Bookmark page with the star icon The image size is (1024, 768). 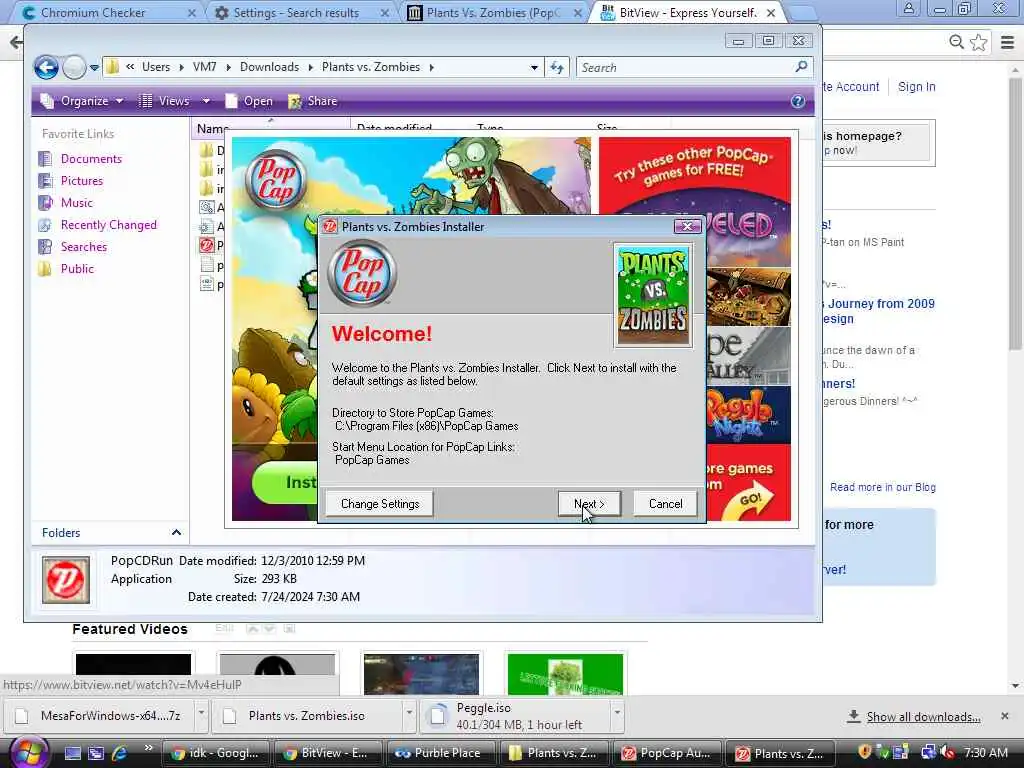[x=978, y=42]
